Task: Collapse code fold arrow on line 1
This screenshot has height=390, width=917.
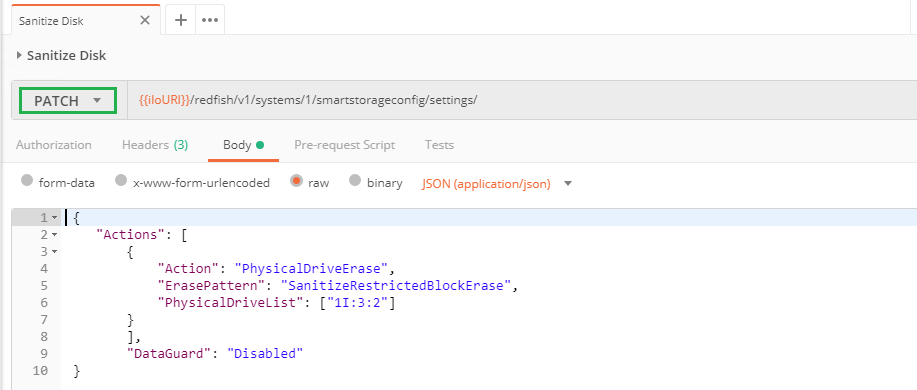Action: [54, 218]
